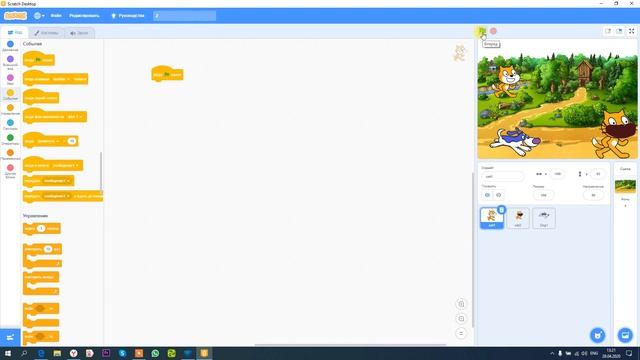Click the 'if then else' block at the palette bottom
This screenshot has width=640, height=360.
coord(41,337)
